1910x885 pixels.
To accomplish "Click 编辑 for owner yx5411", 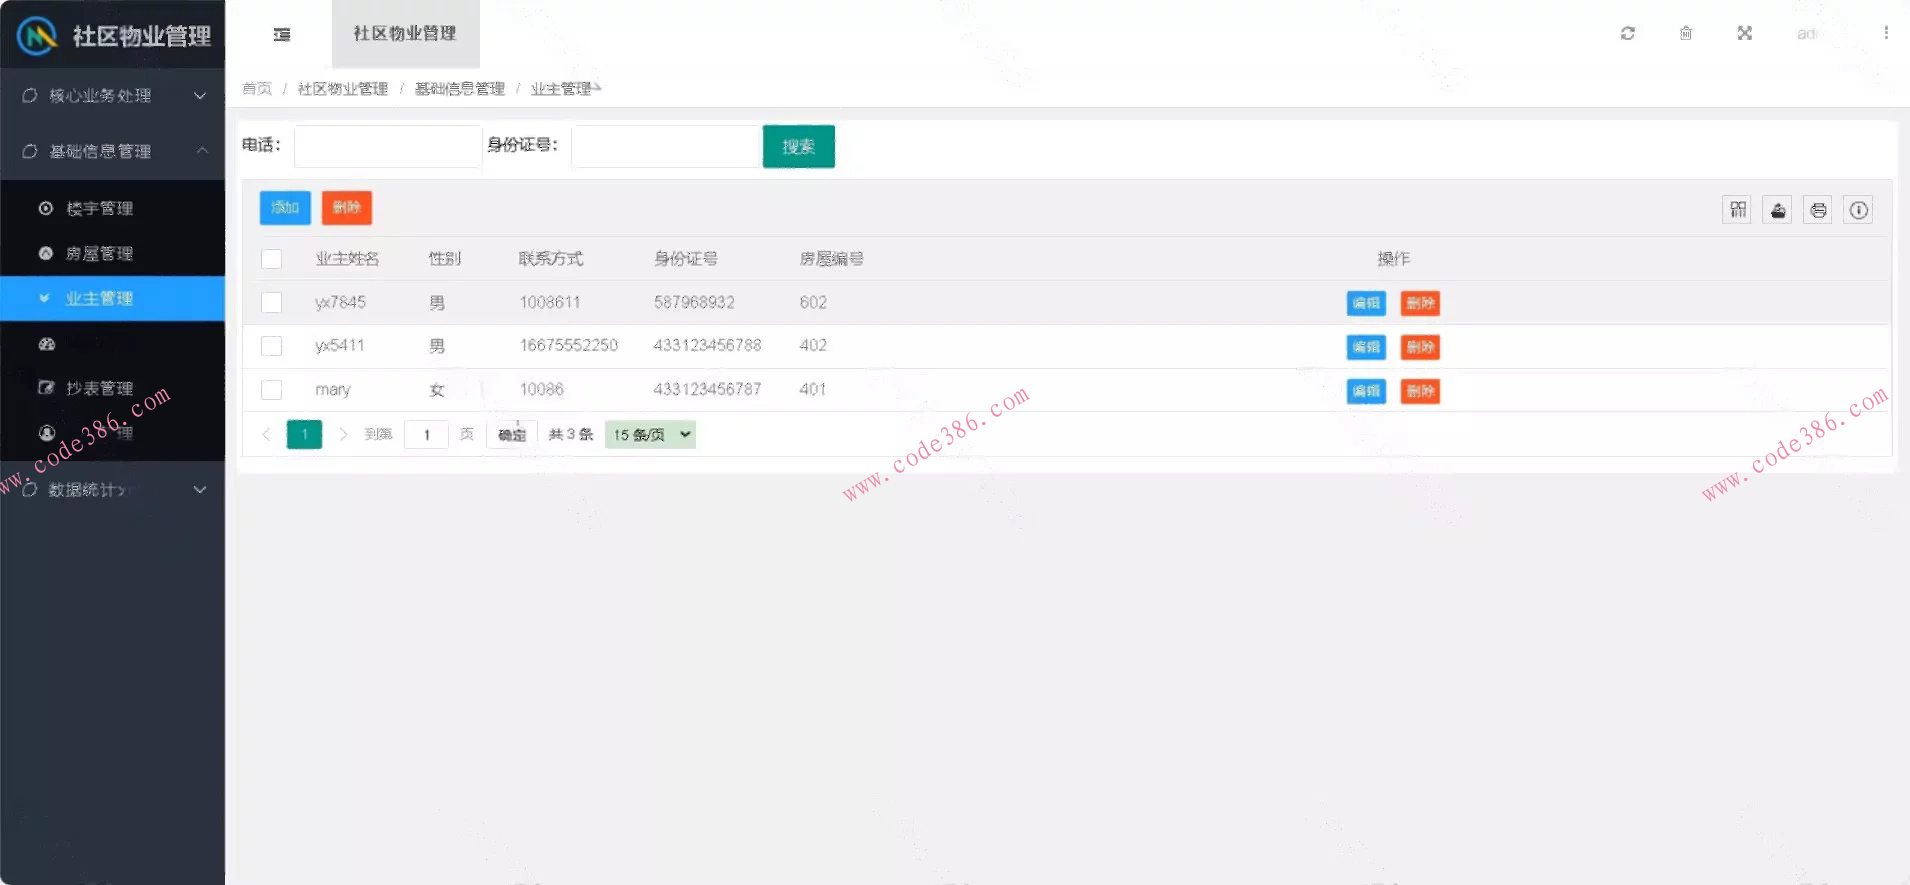I will [x=1366, y=347].
